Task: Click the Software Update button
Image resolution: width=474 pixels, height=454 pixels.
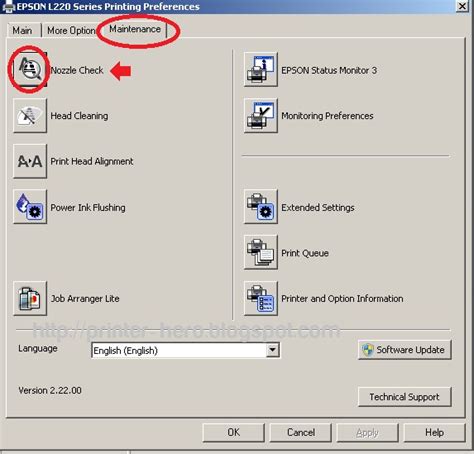Action: [x=405, y=350]
